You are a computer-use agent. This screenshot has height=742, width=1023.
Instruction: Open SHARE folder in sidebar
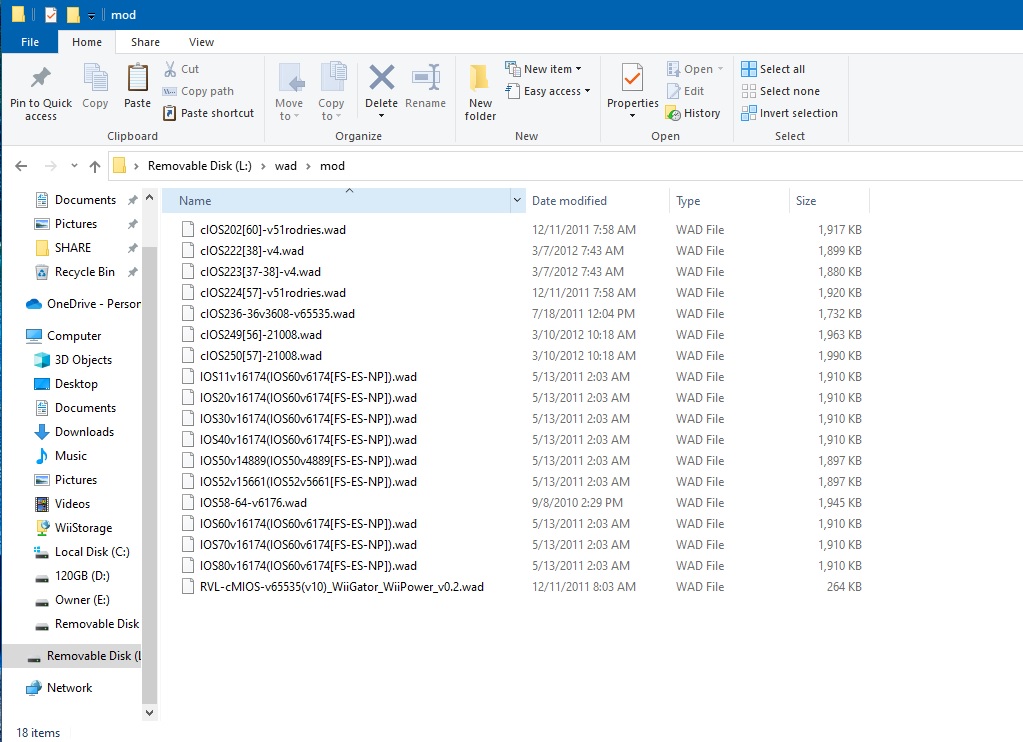pyautogui.click(x=72, y=248)
